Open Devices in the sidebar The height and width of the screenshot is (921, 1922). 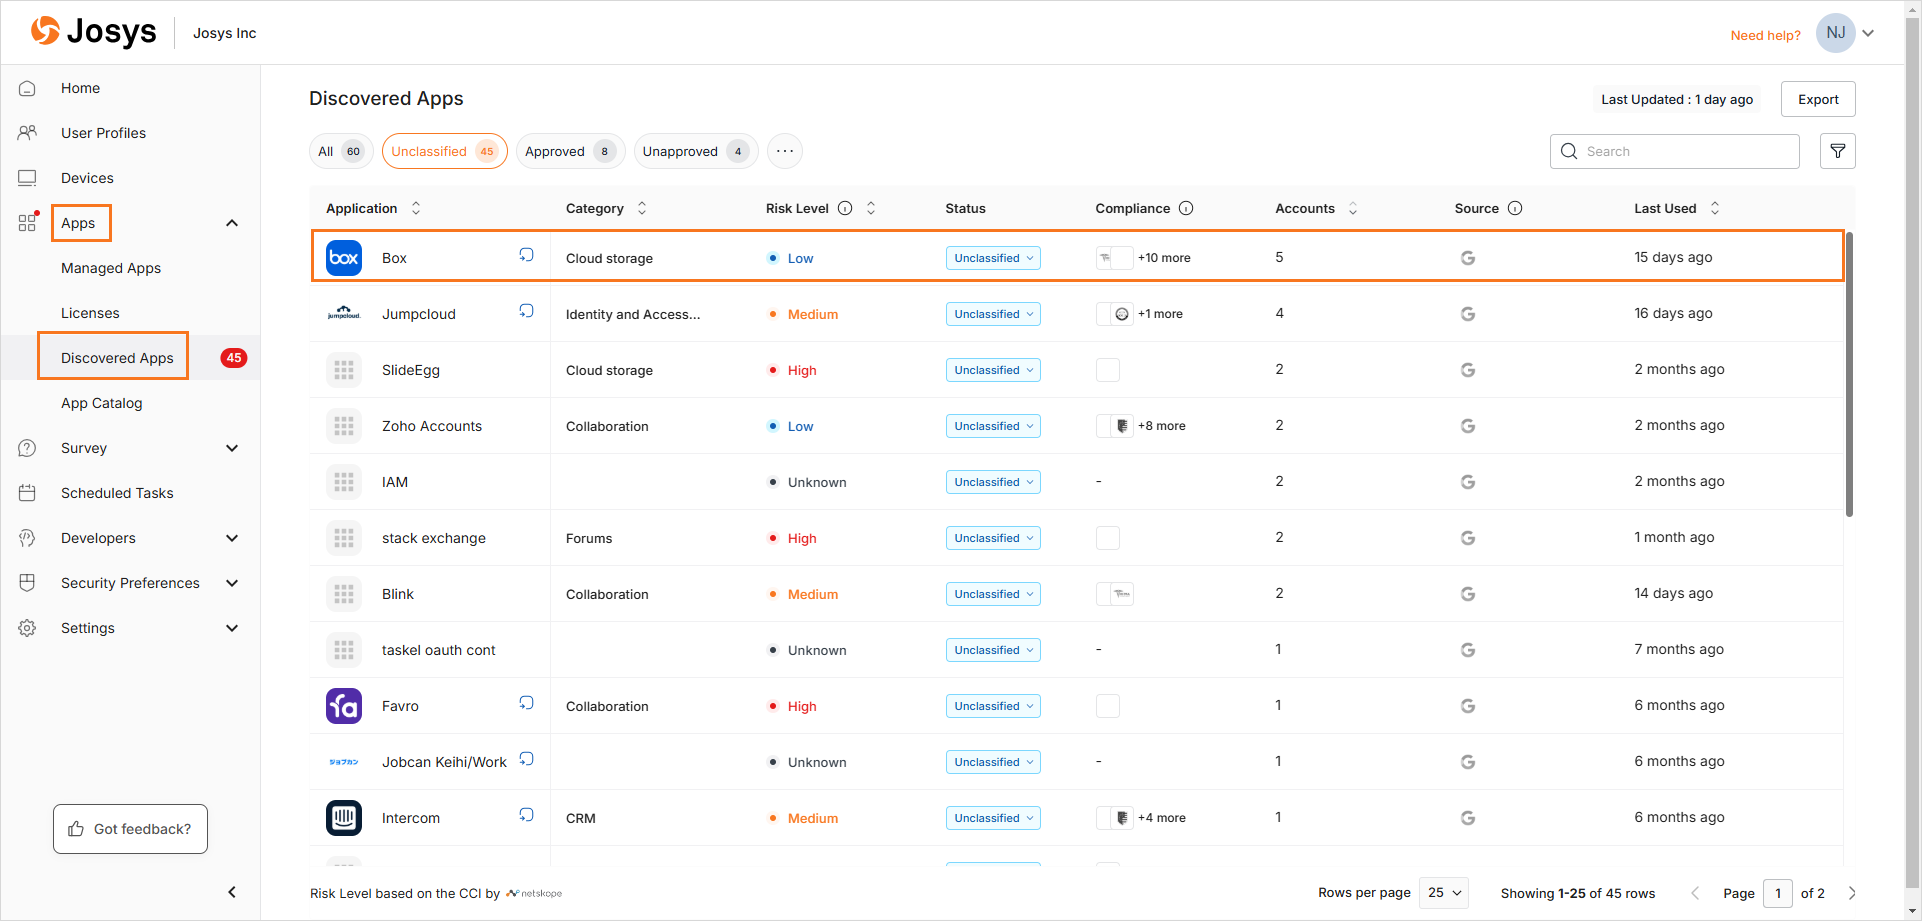[x=87, y=178]
